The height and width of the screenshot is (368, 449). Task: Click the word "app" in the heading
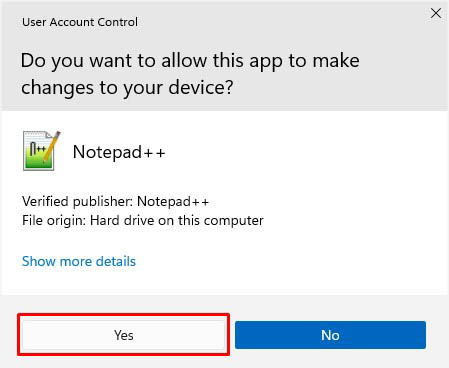[265, 62]
